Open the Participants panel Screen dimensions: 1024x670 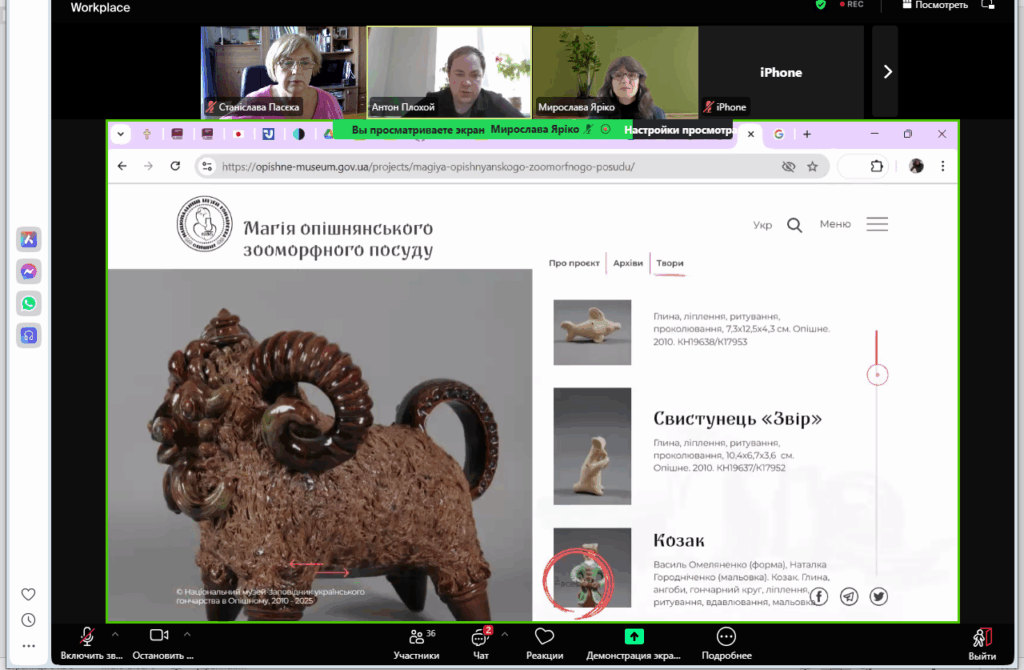point(416,642)
